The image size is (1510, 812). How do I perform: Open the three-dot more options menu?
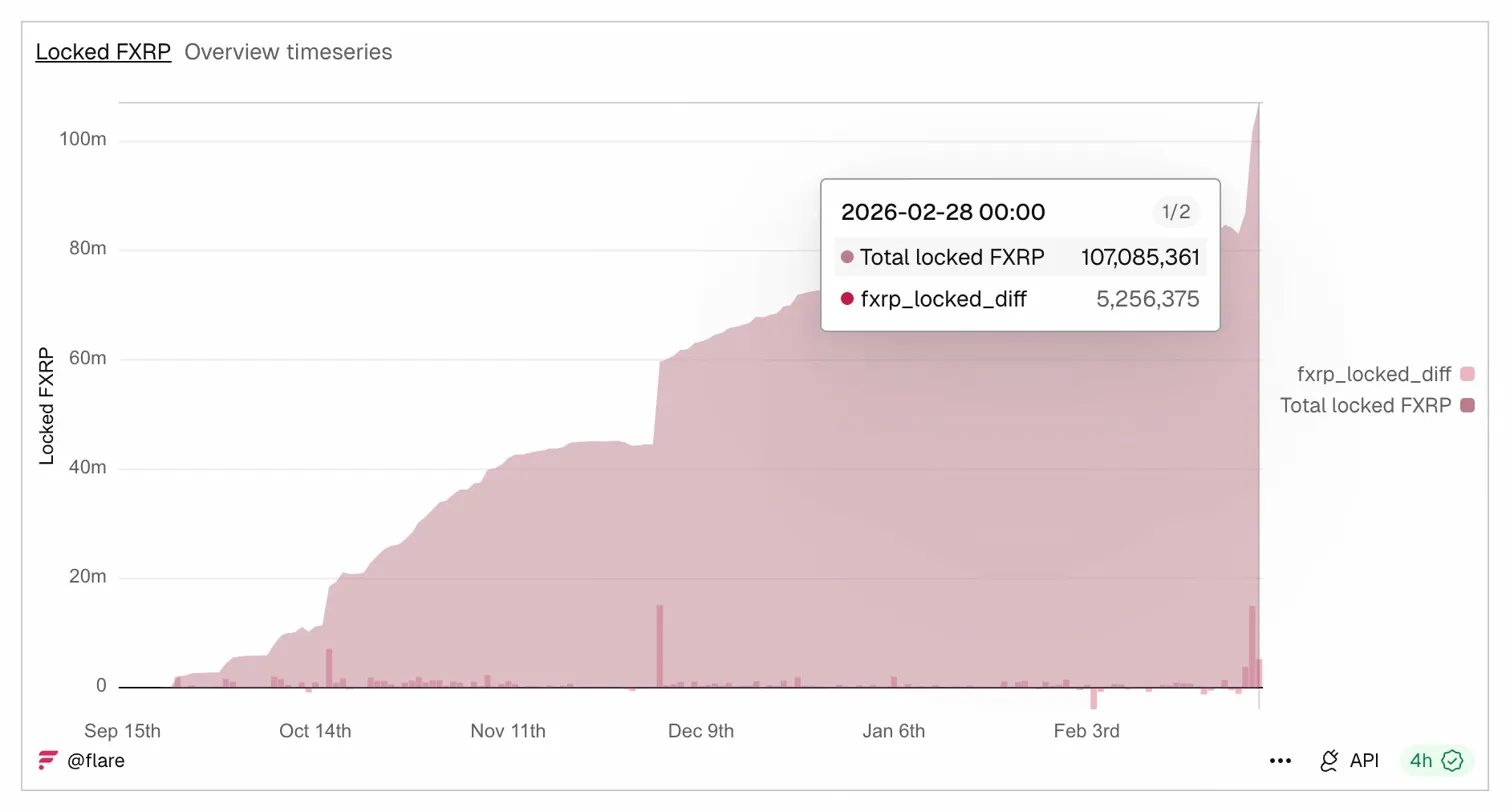click(1280, 761)
